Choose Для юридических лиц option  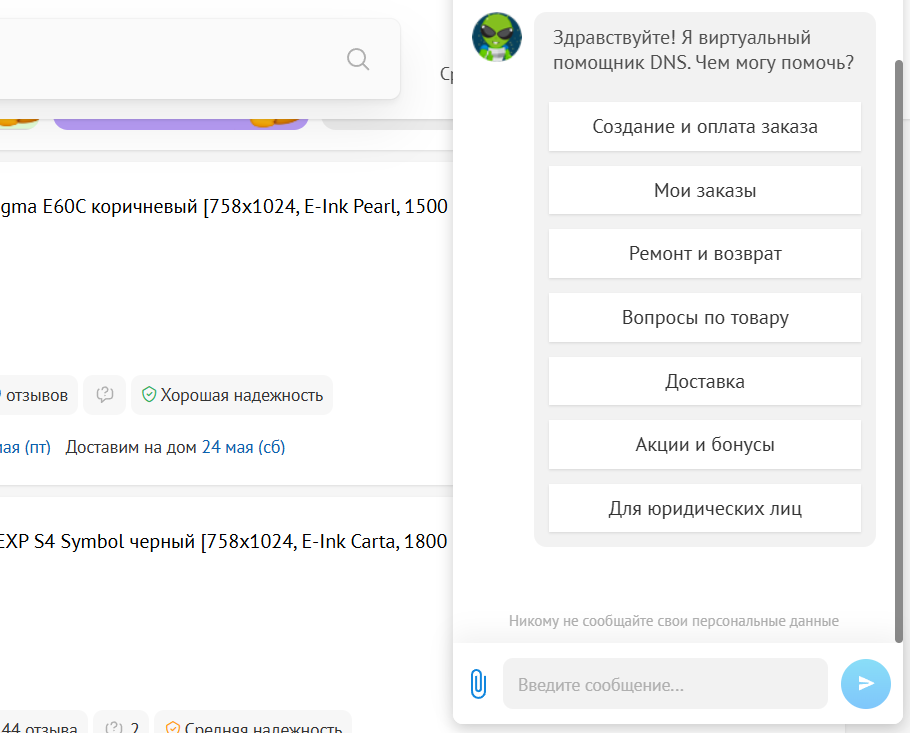tap(705, 508)
